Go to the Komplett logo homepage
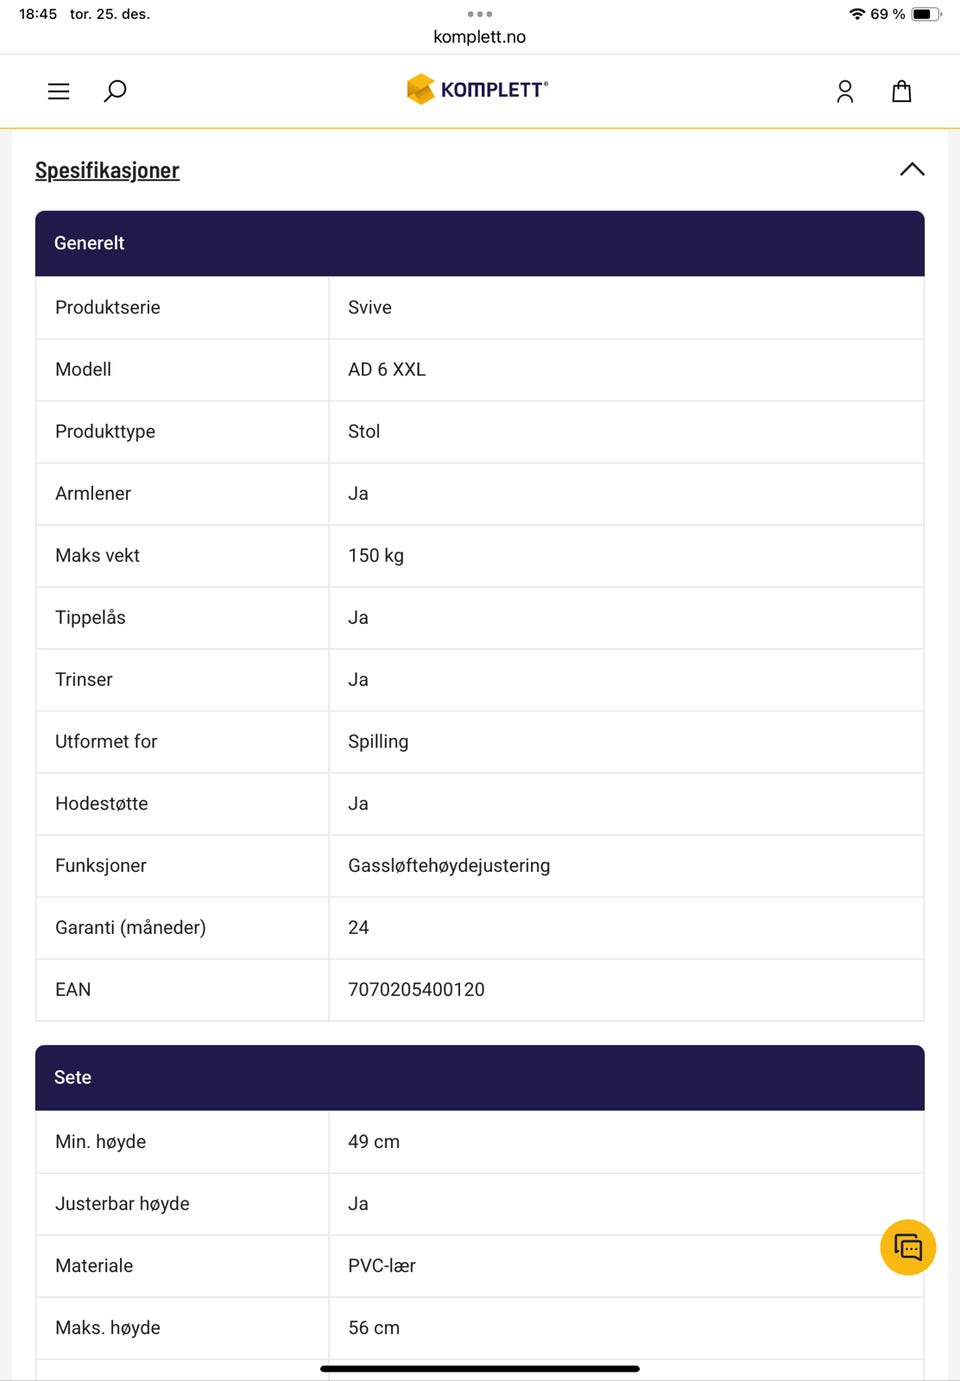This screenshot has width=960, height=1381. click(x=477, y=89)
